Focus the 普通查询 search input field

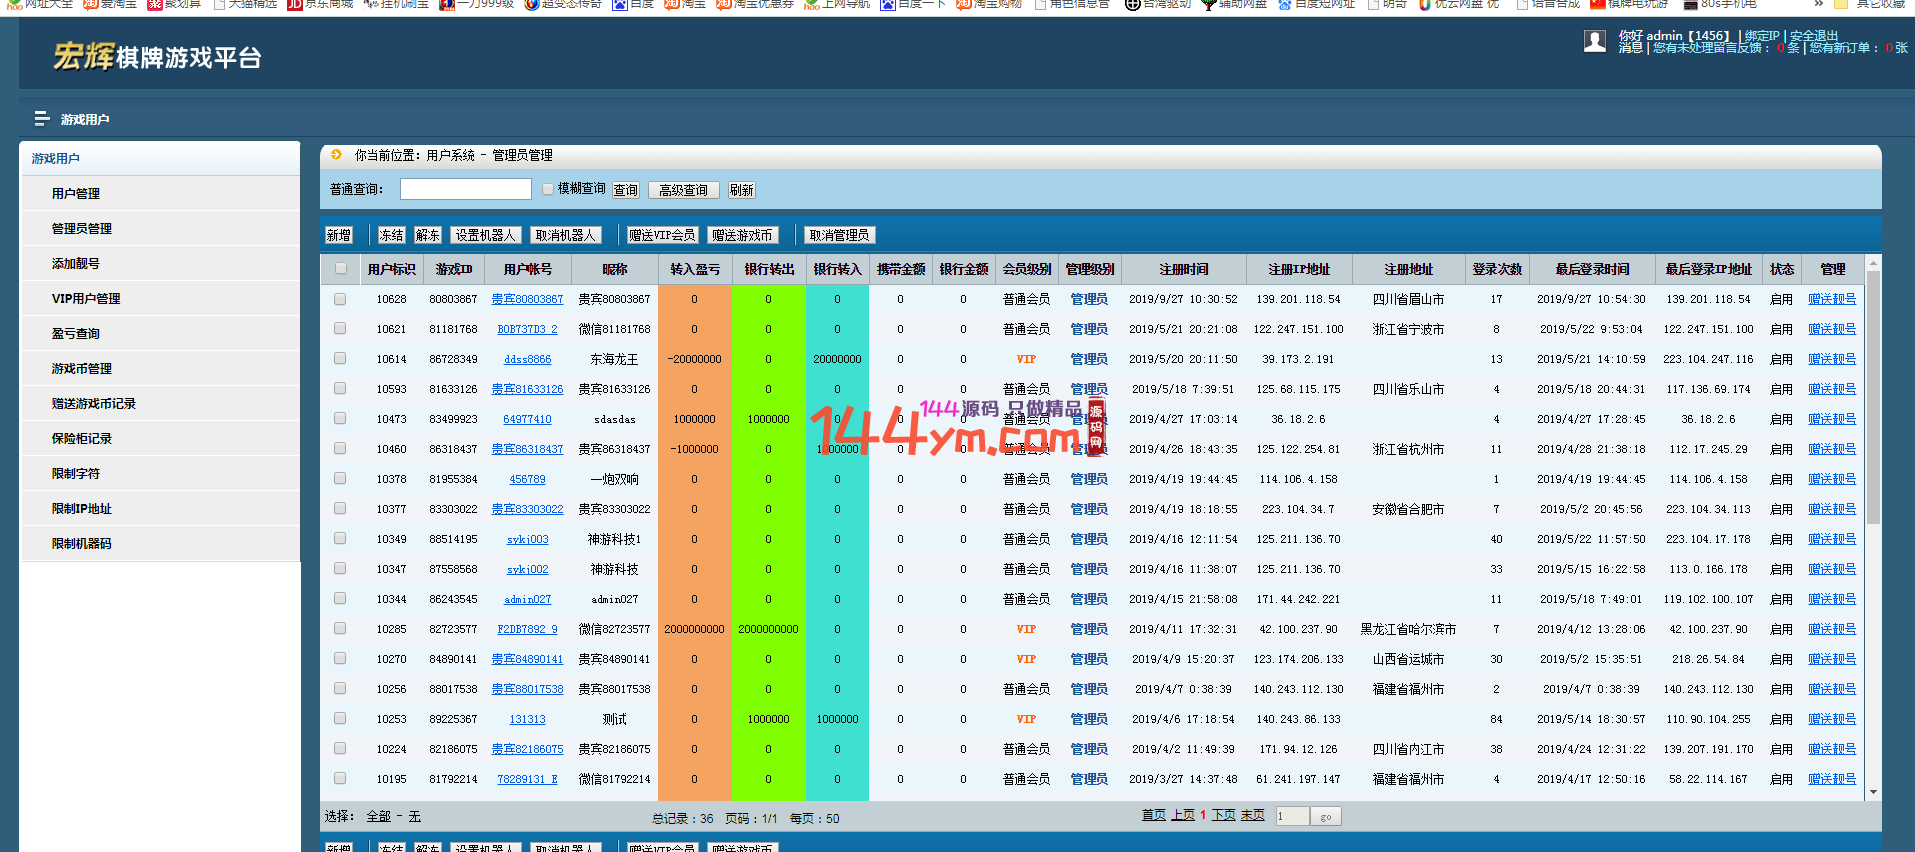coord(465,189)
